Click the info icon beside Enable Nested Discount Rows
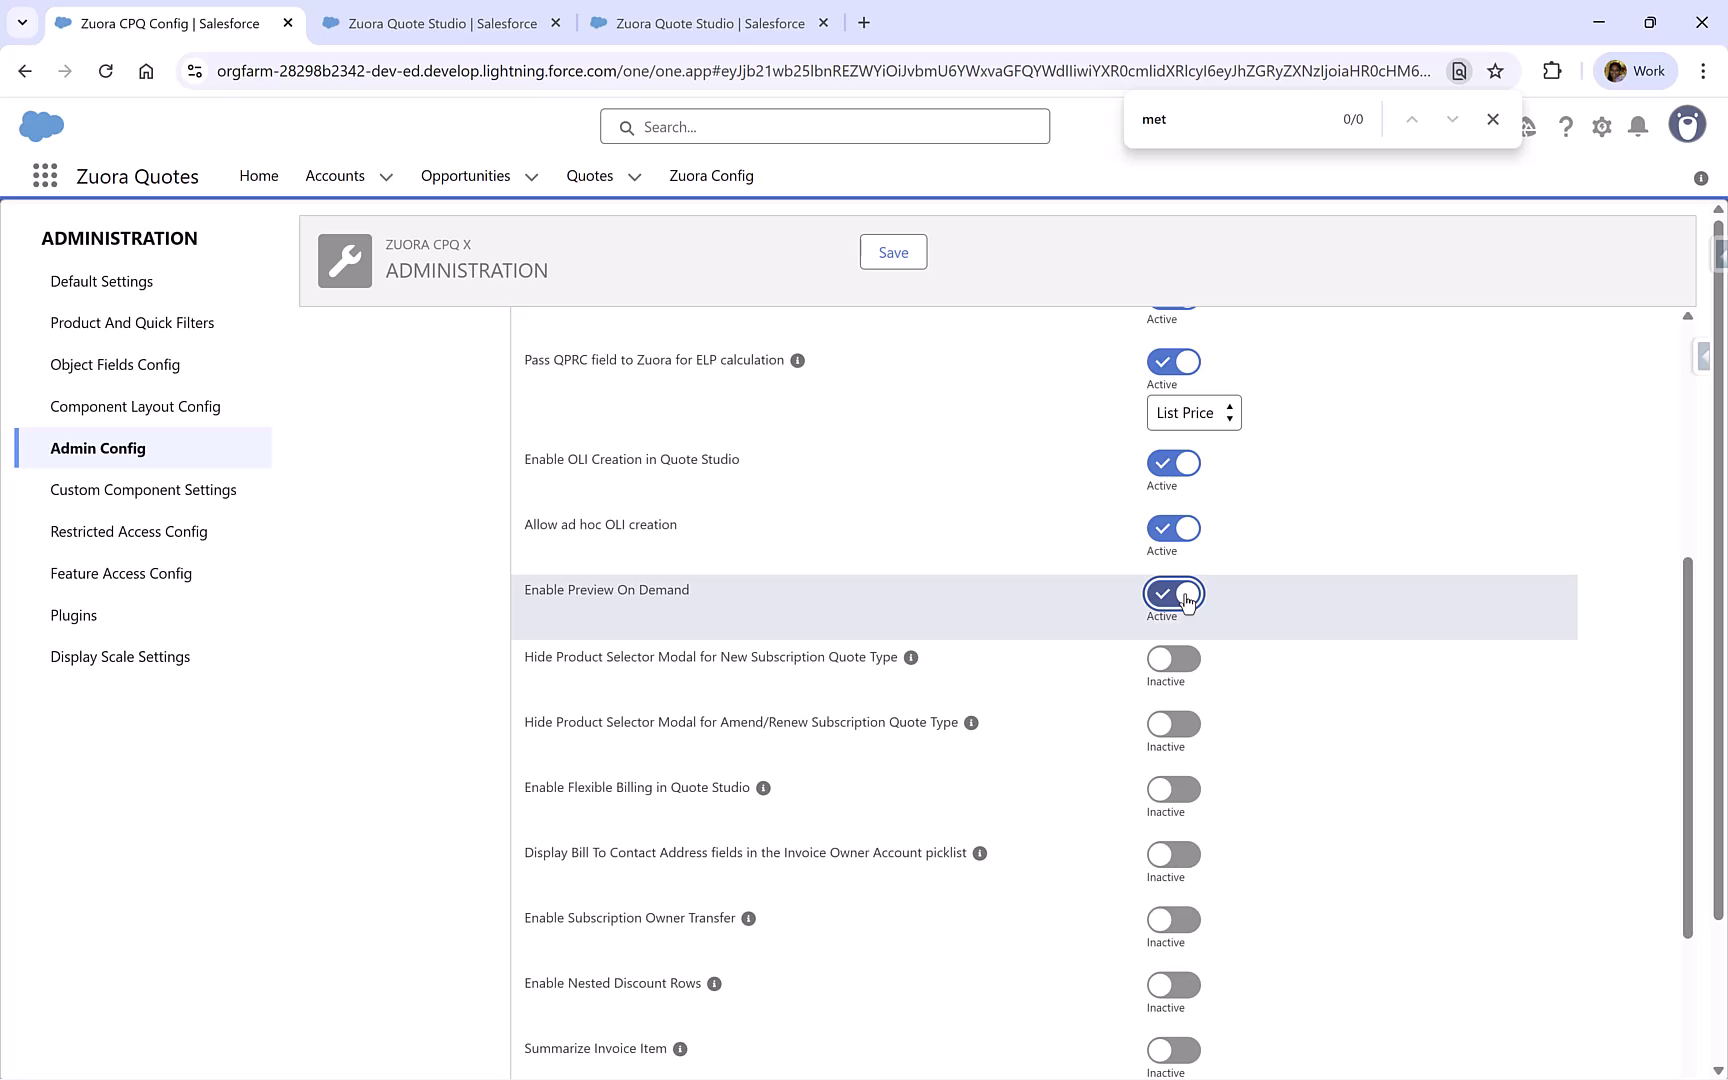1728x1080 pixels. (x=714, y=984)
